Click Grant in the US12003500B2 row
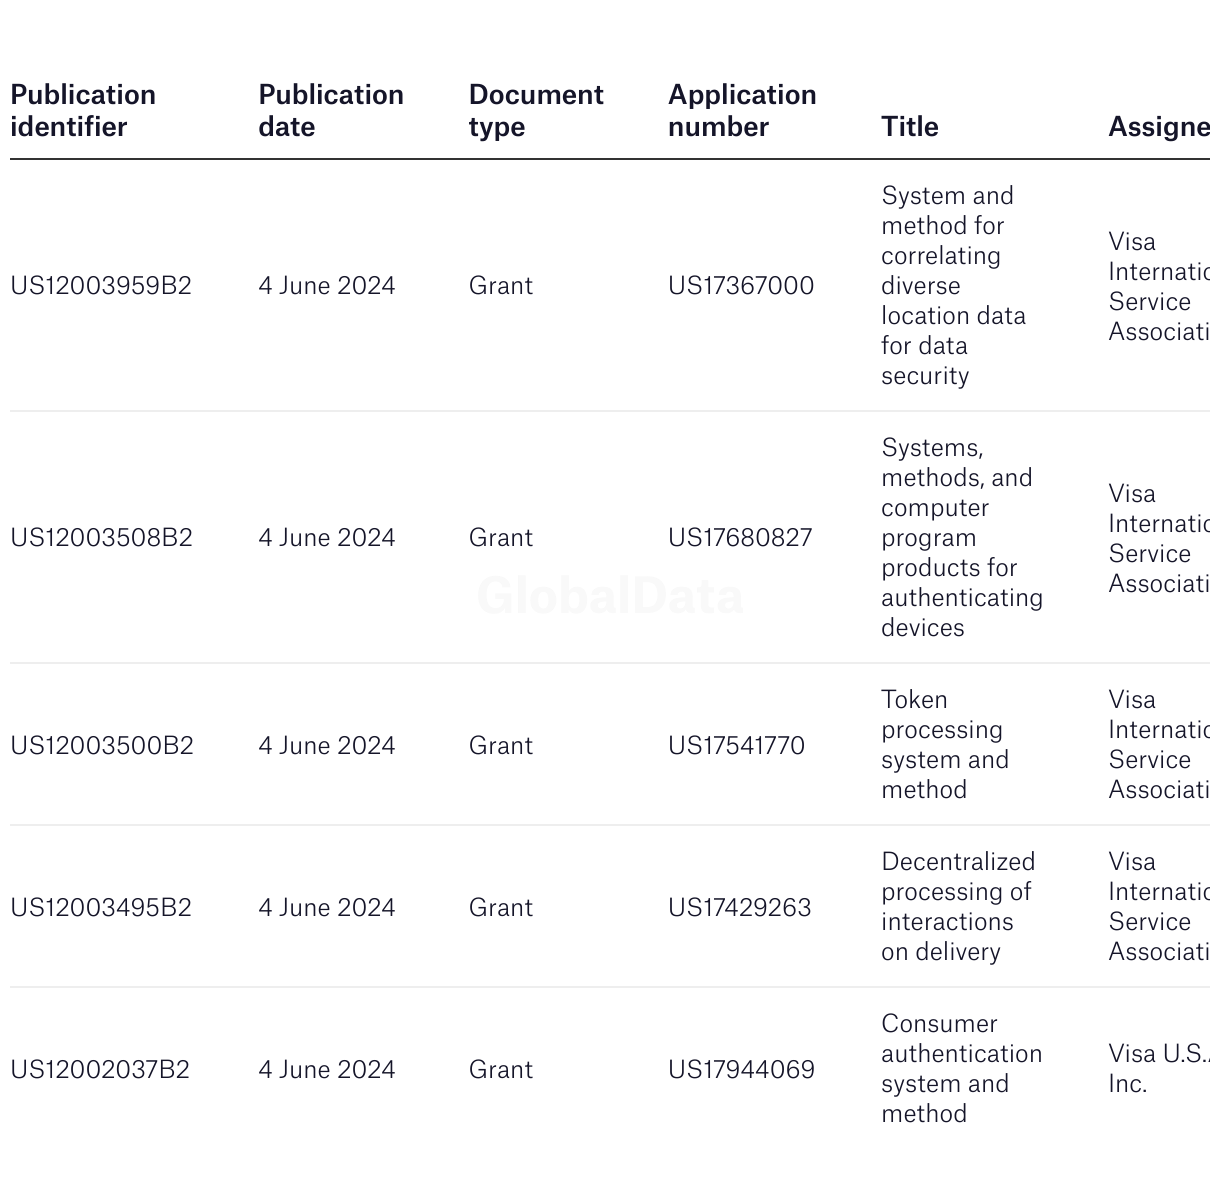1220x1190 pixels. point(501,746)
